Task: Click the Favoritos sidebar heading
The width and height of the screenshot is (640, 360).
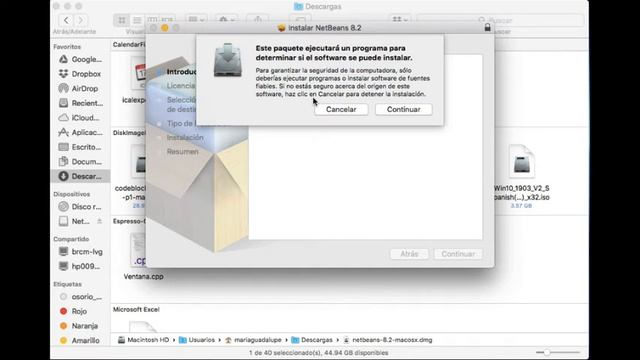Action: (x=67, y=47)
